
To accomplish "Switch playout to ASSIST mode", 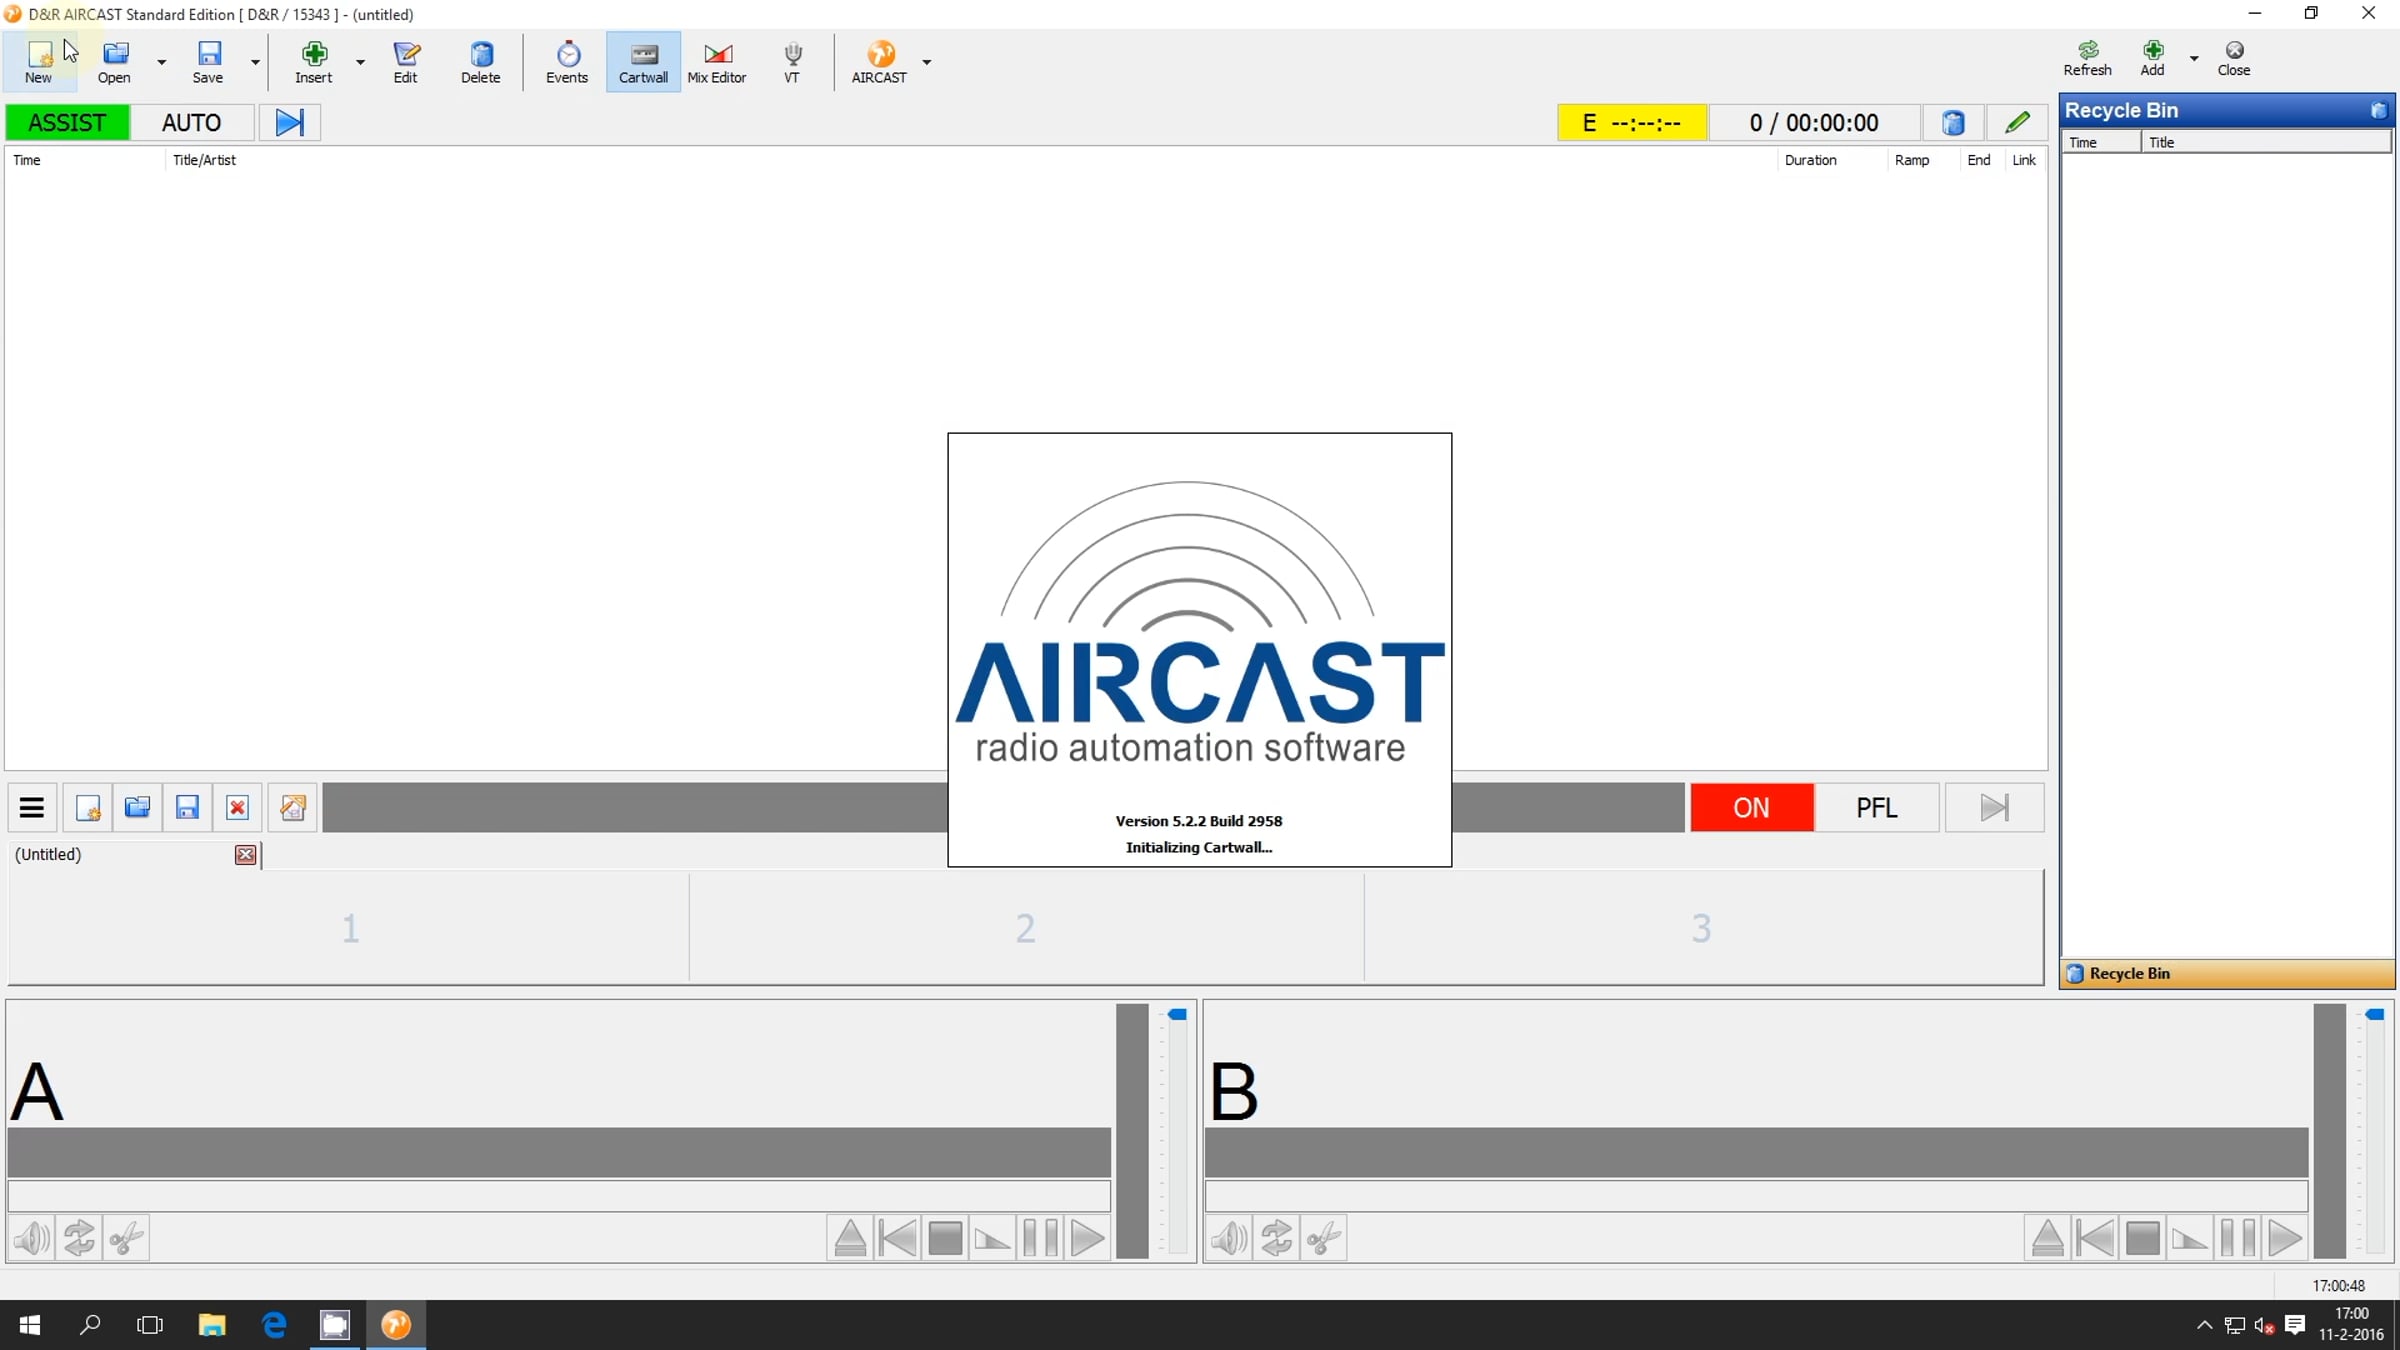I will pyautogui.click(x=68, y=123).
